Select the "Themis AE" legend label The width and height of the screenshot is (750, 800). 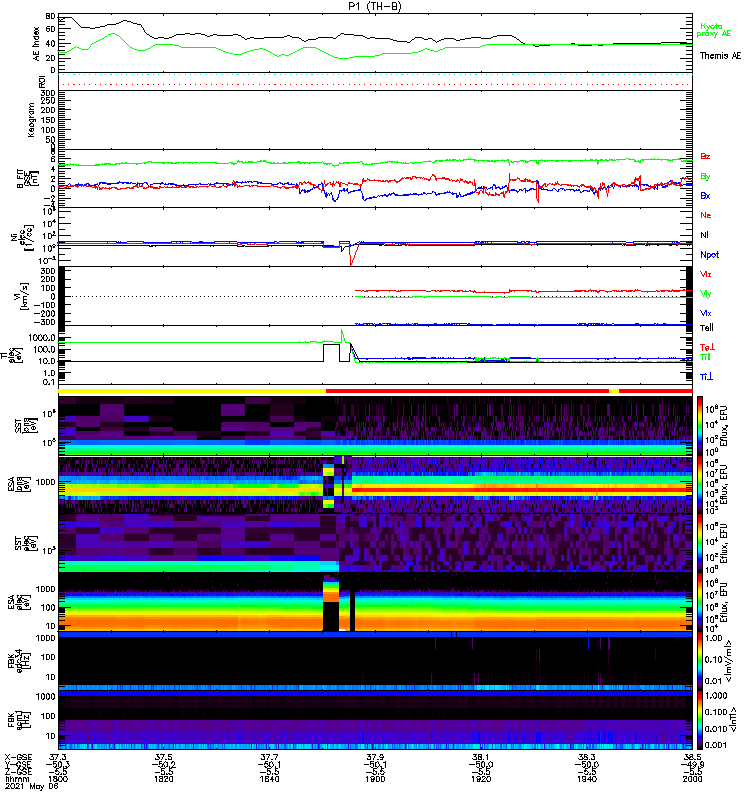720,56
